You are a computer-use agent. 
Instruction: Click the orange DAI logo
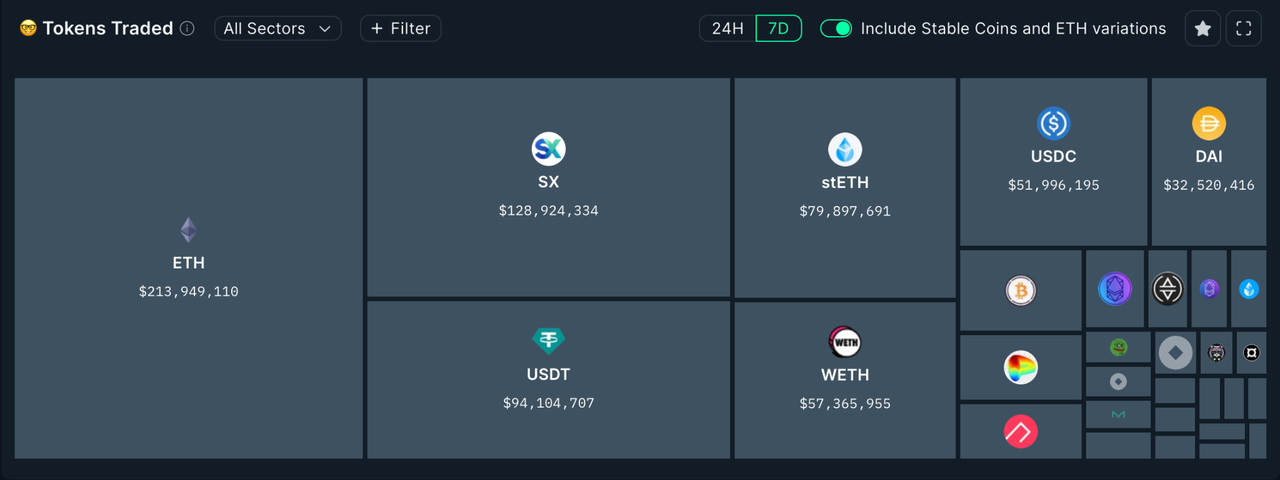1208,124
